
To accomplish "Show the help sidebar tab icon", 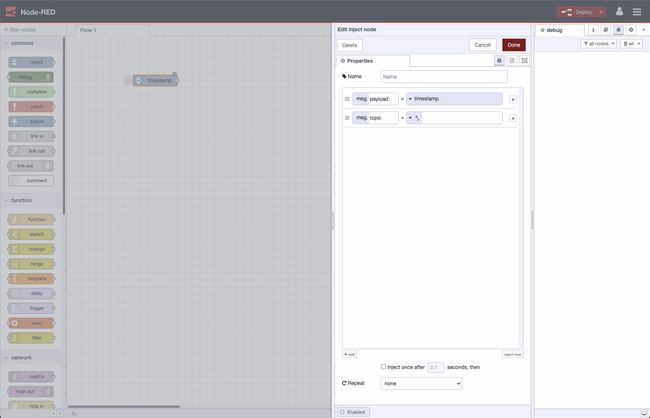I will (x=606, y=30).
